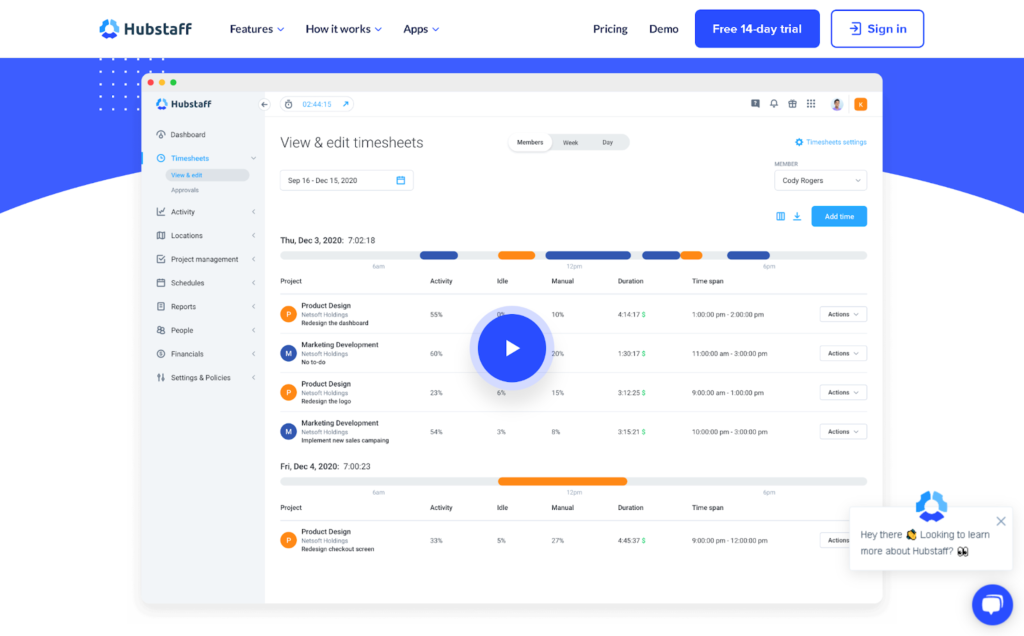Click the Hubstaff logo in the website header
The image size is (1024, 636).
click(146, 29)
